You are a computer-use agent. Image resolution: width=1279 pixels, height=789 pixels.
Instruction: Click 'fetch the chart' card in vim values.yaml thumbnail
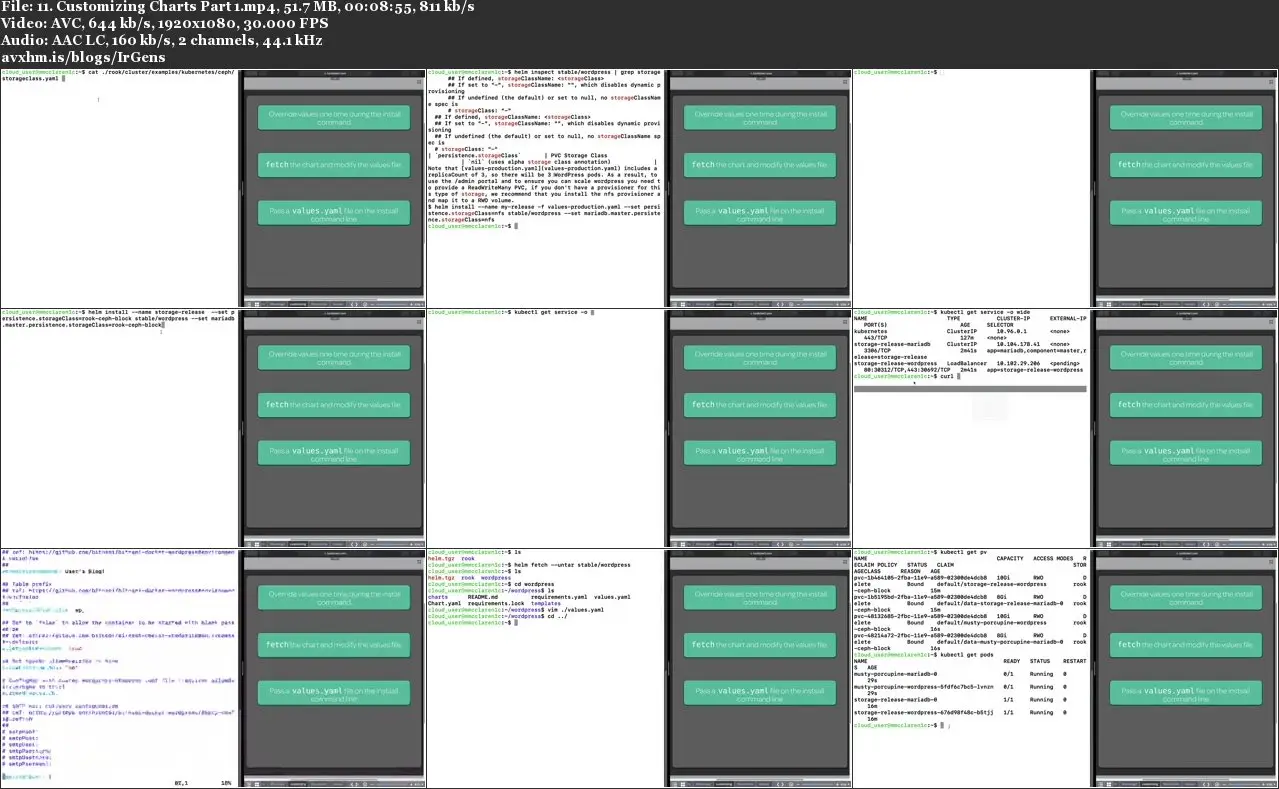click(x=334, y=645)
